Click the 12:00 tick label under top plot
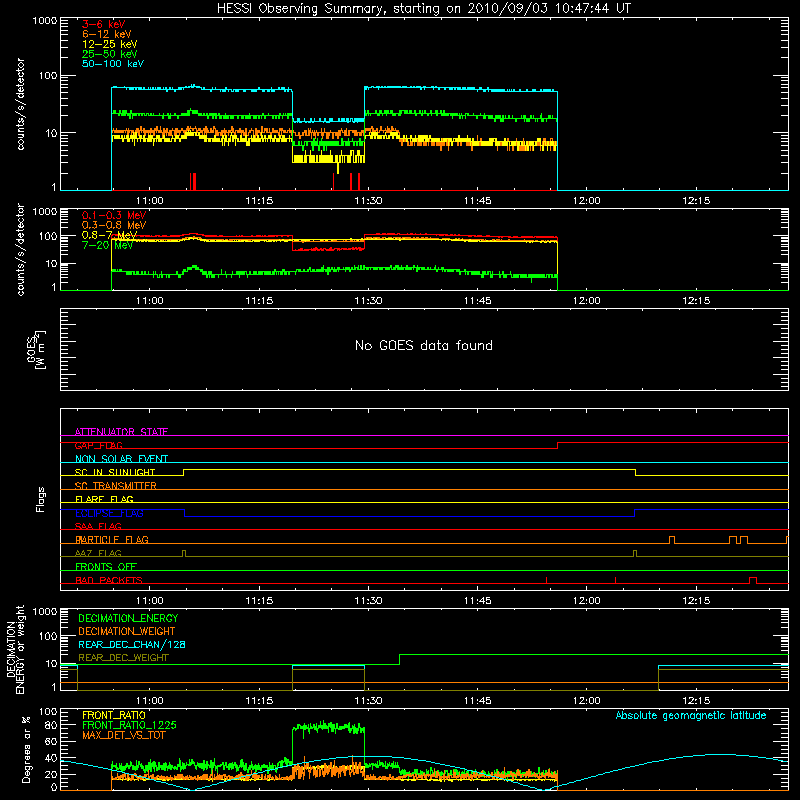The width and height of the screenshot is (800, 800). click(x=587, y=201)
